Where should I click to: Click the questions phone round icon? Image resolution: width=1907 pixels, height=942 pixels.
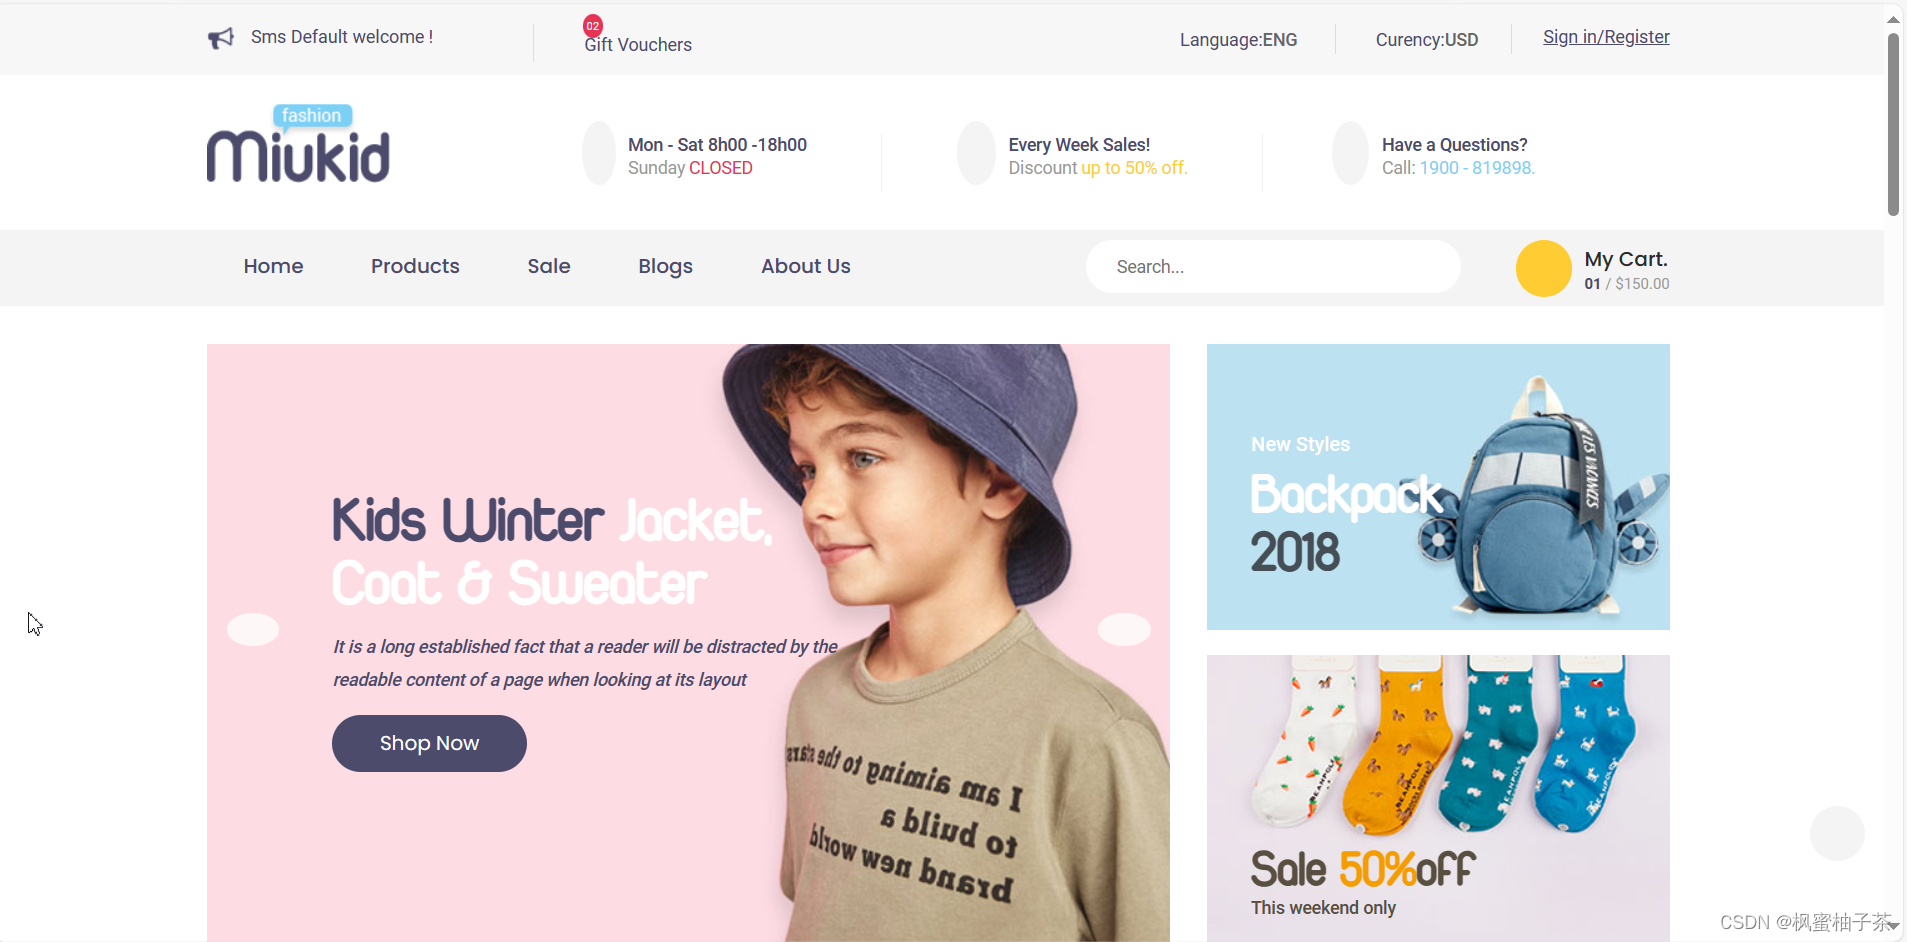tap(1350, 153)
